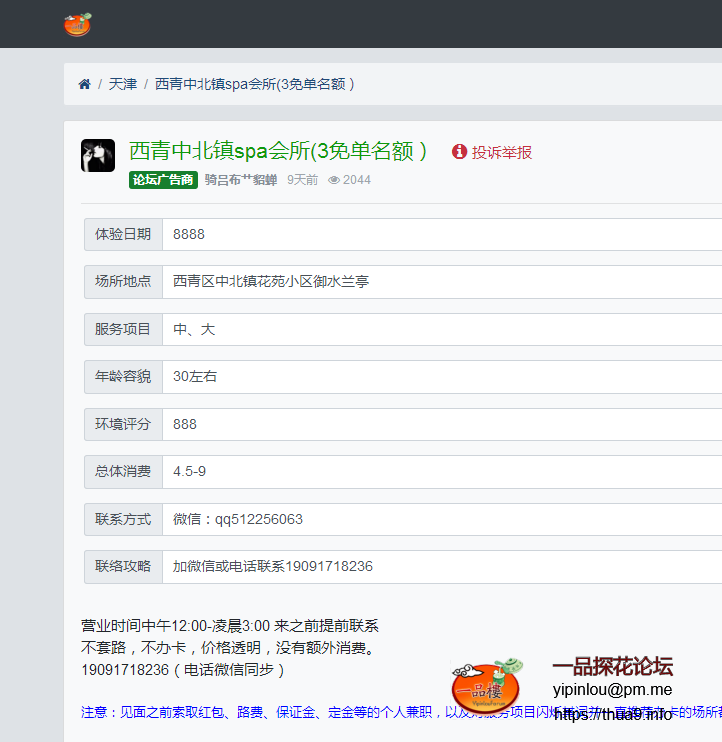722x742 pixels.
Task: Click the 体验日期 value field
Action: 440,234
